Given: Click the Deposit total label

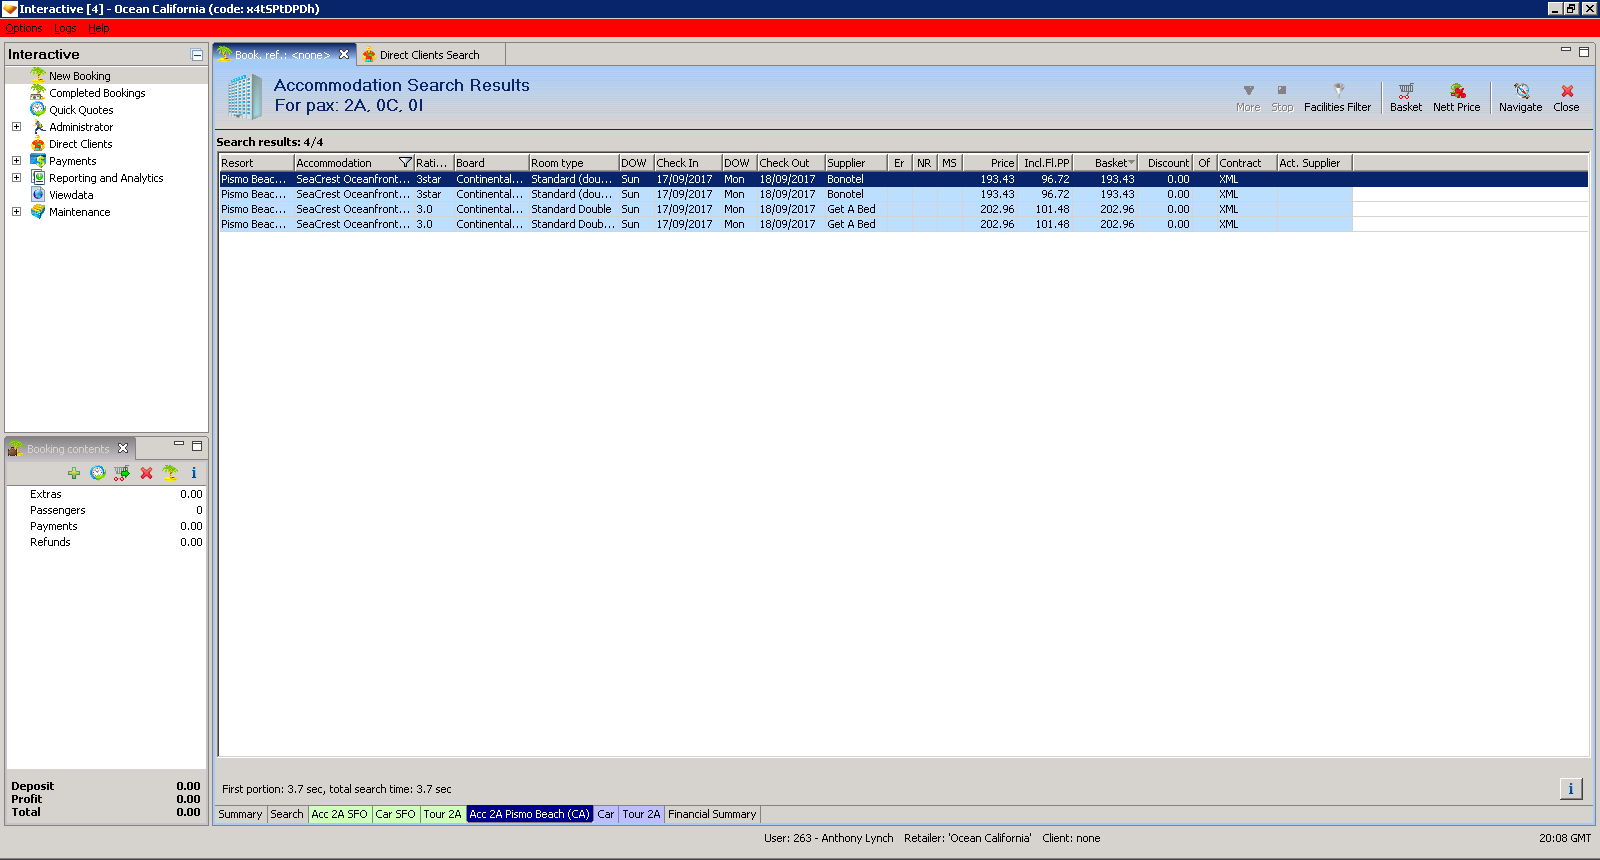Looking at the screenshot, I should click(x=32, y=786).
